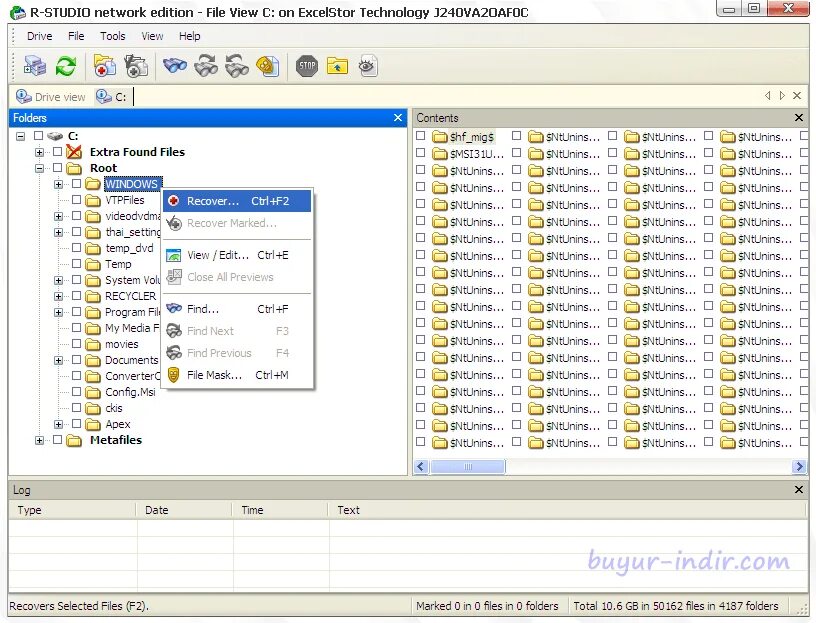Click the $MSI31U... folder icon in Contents

click(x=440, y=154)
